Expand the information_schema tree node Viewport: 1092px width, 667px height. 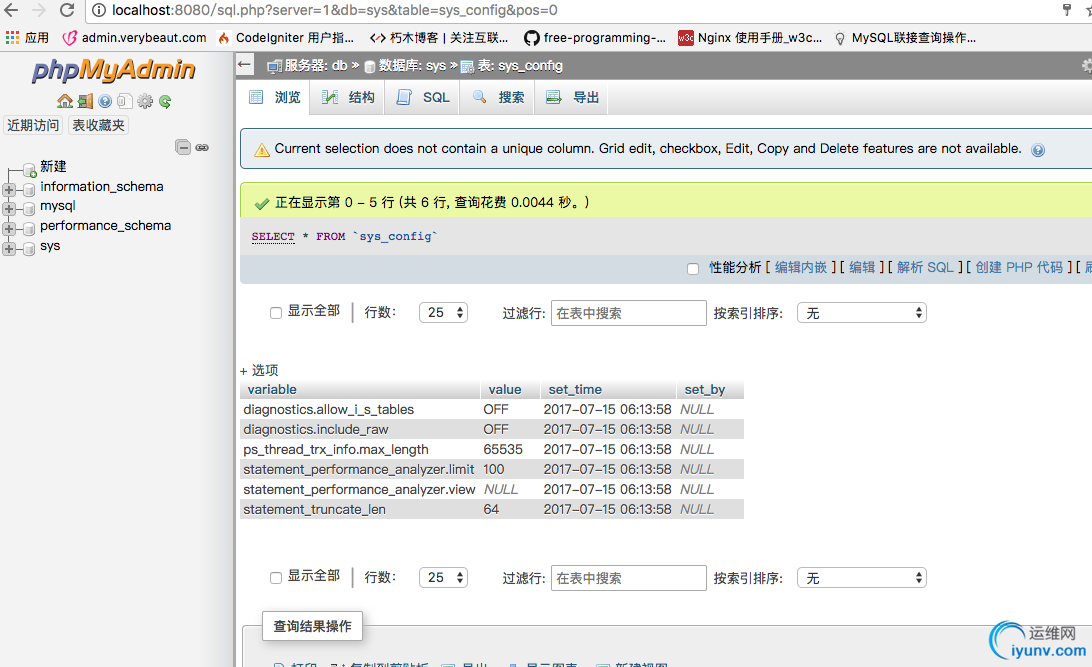click(9, 189)
